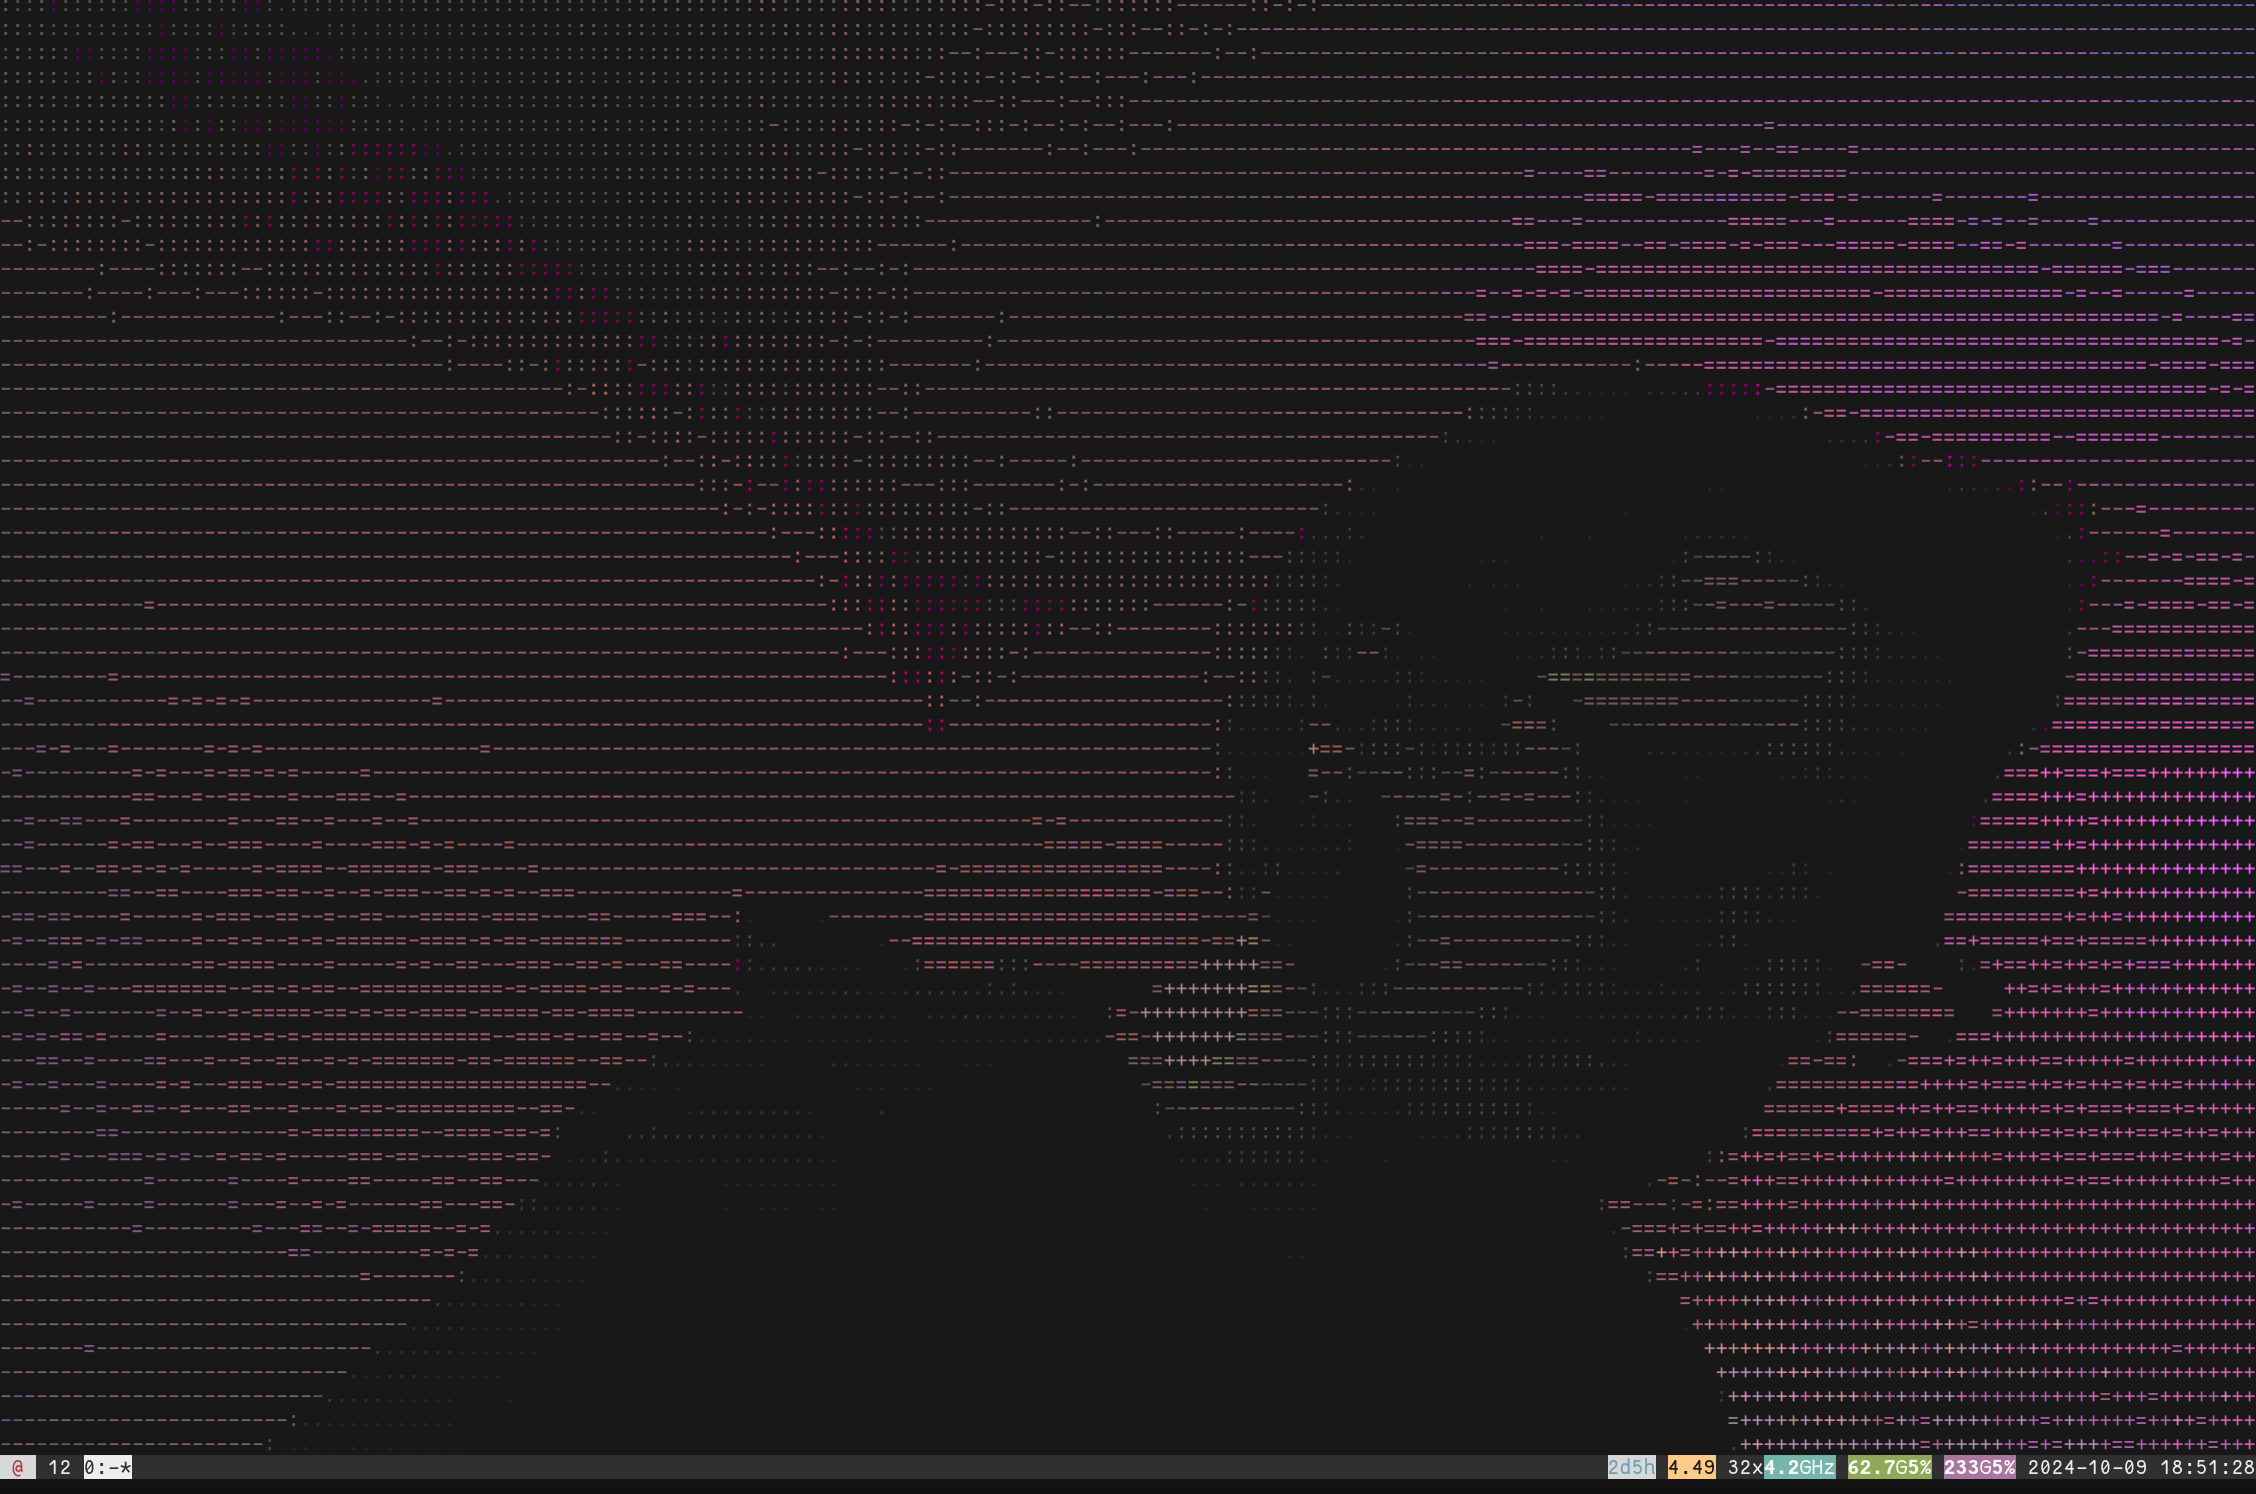Select the tmux window tab 0:-*
Screen dimensions: 2256x1494
(107, 1467)
